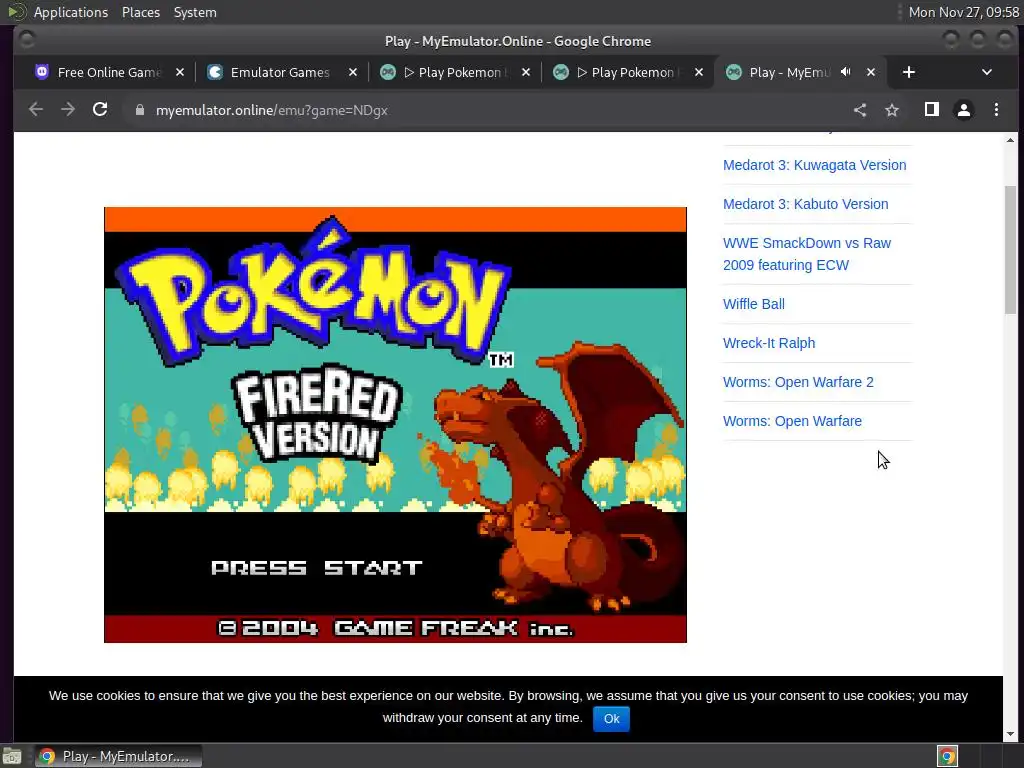This screenshot has width=1024, height=768.
Task: Expand the tab search chevron
Action: 987,72
